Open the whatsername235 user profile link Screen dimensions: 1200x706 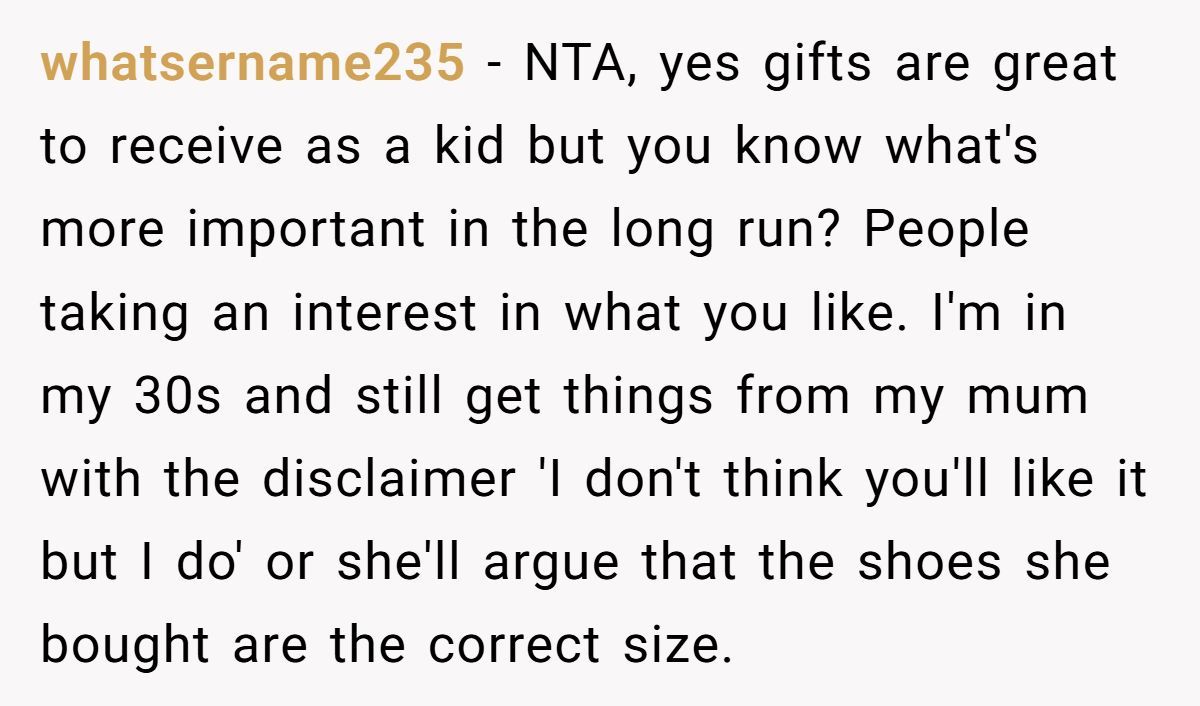[252, 64]
